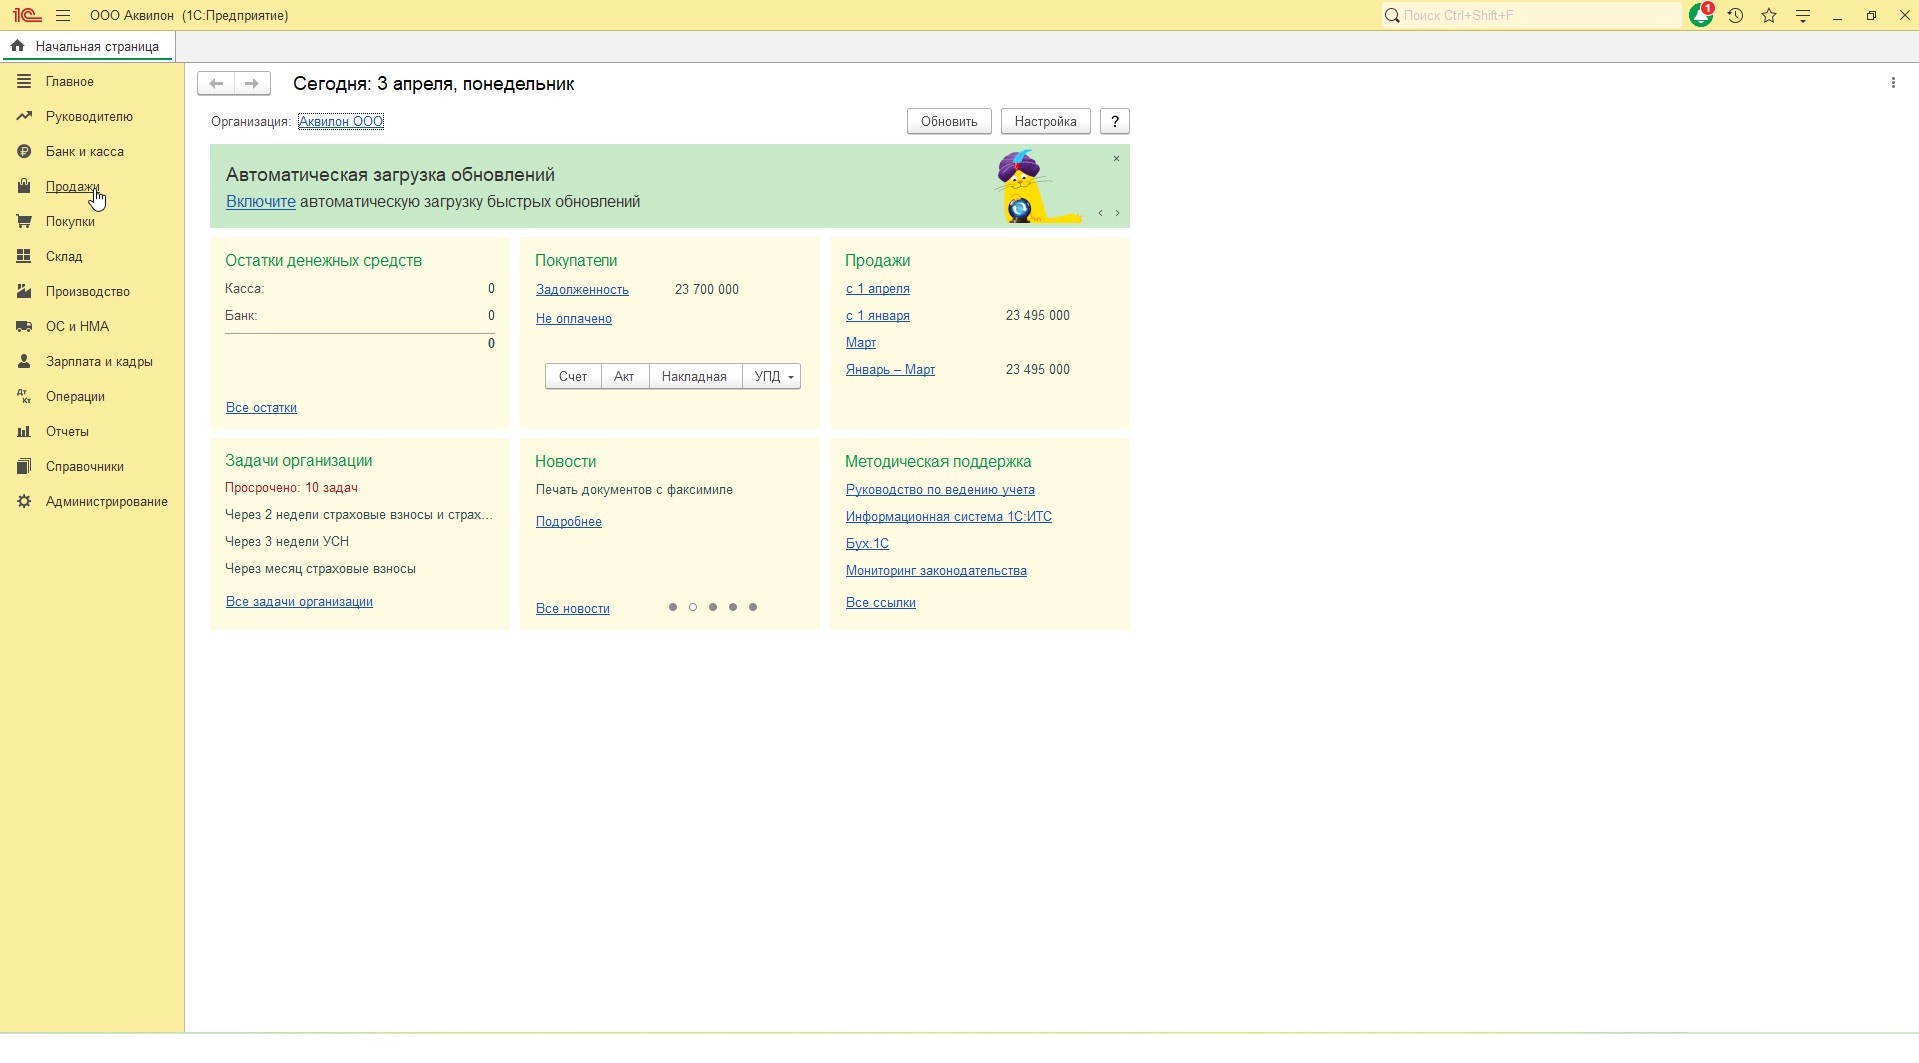Image resolution: width=1919 pixels, height=1063 pixels.
Task: Click the Зарплата и кадры person icon
Action: 24,361
